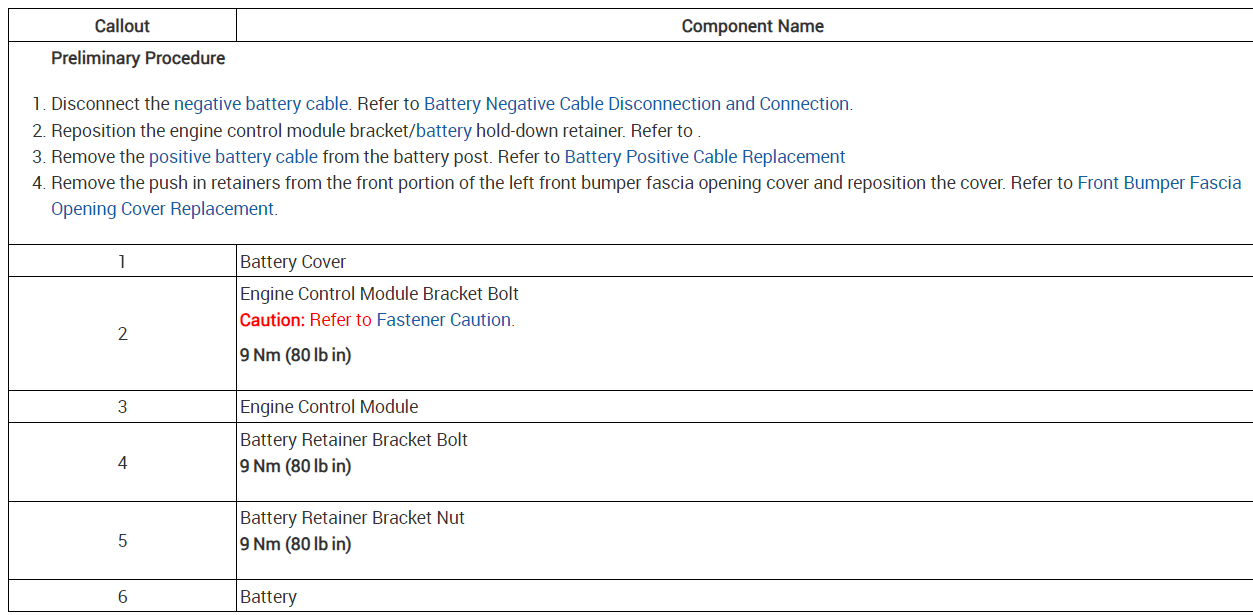Click torque value under Battery Retainer Bracket Nut
Image resolution: width=1253 pixels, height=615 pixels.
[x=295, y=545]
